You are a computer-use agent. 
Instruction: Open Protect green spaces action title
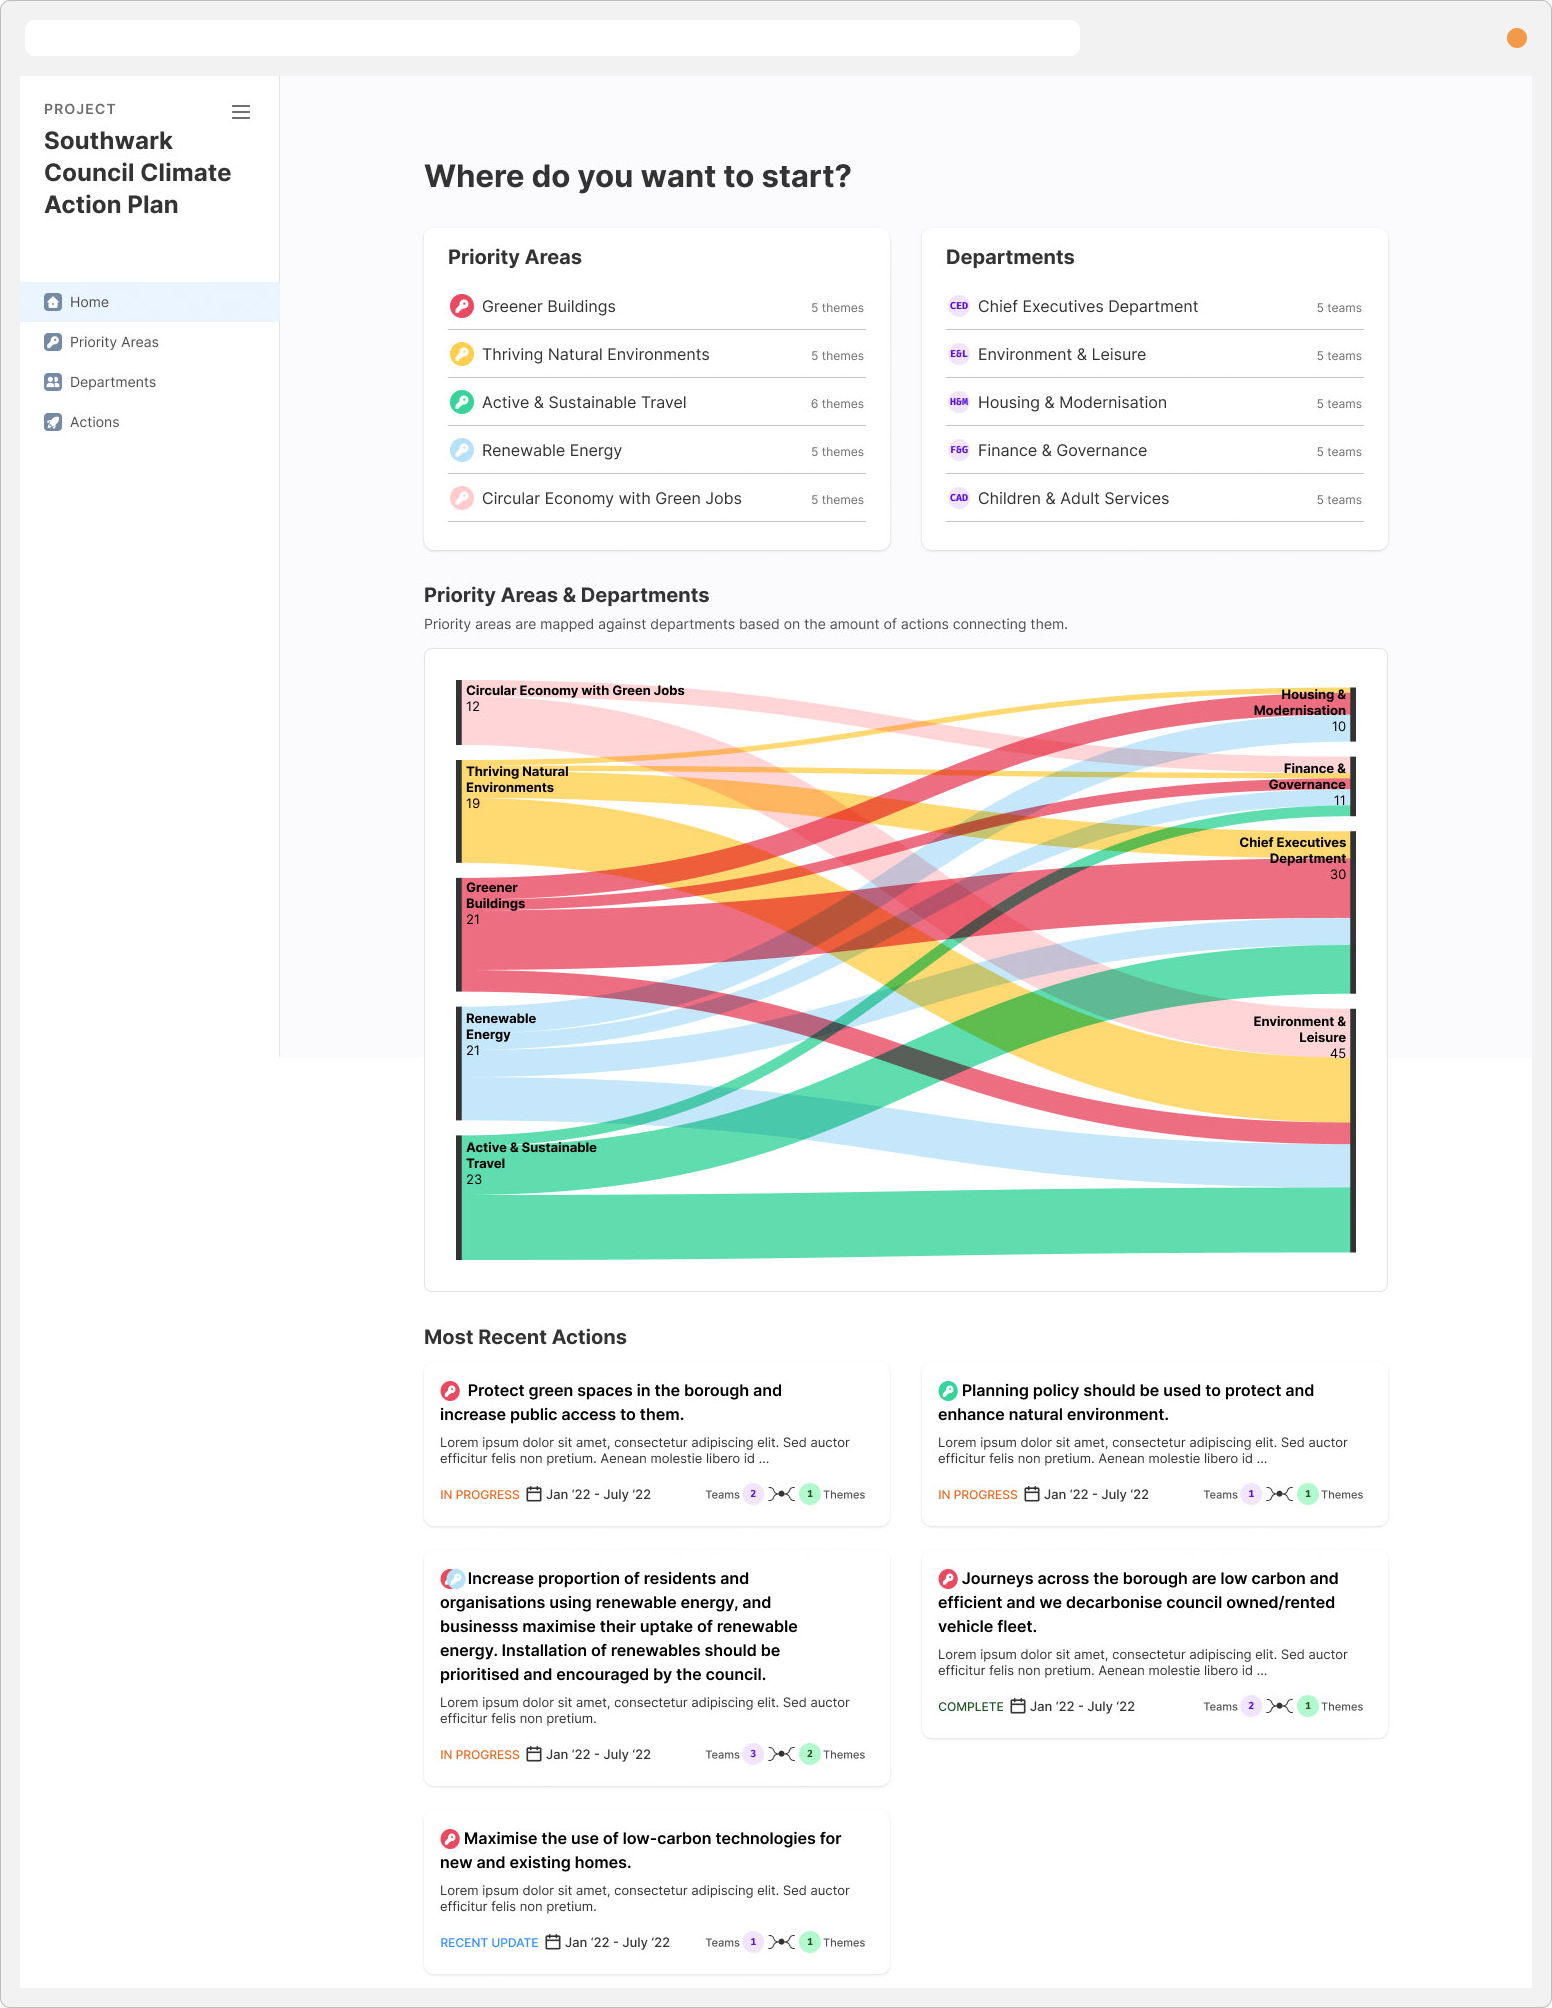point(611,1402)
